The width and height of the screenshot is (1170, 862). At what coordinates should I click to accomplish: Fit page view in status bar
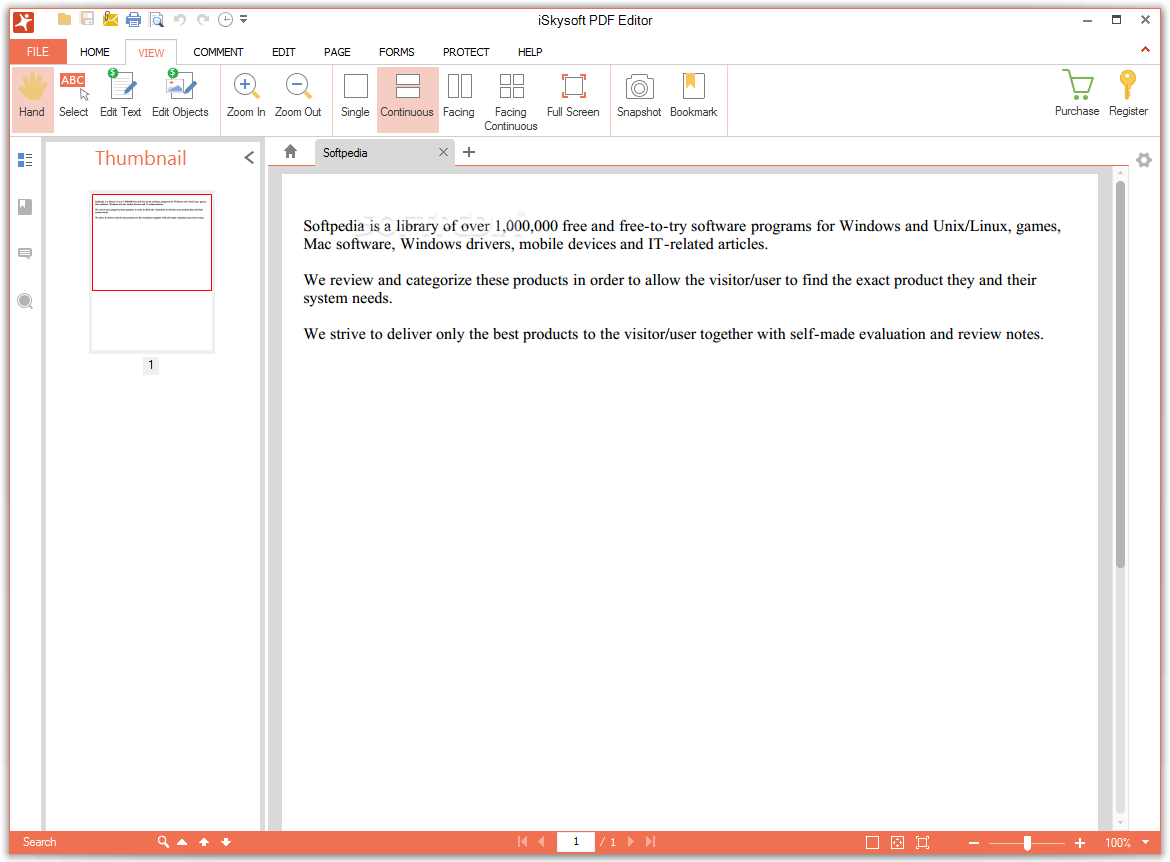[897, 843]
